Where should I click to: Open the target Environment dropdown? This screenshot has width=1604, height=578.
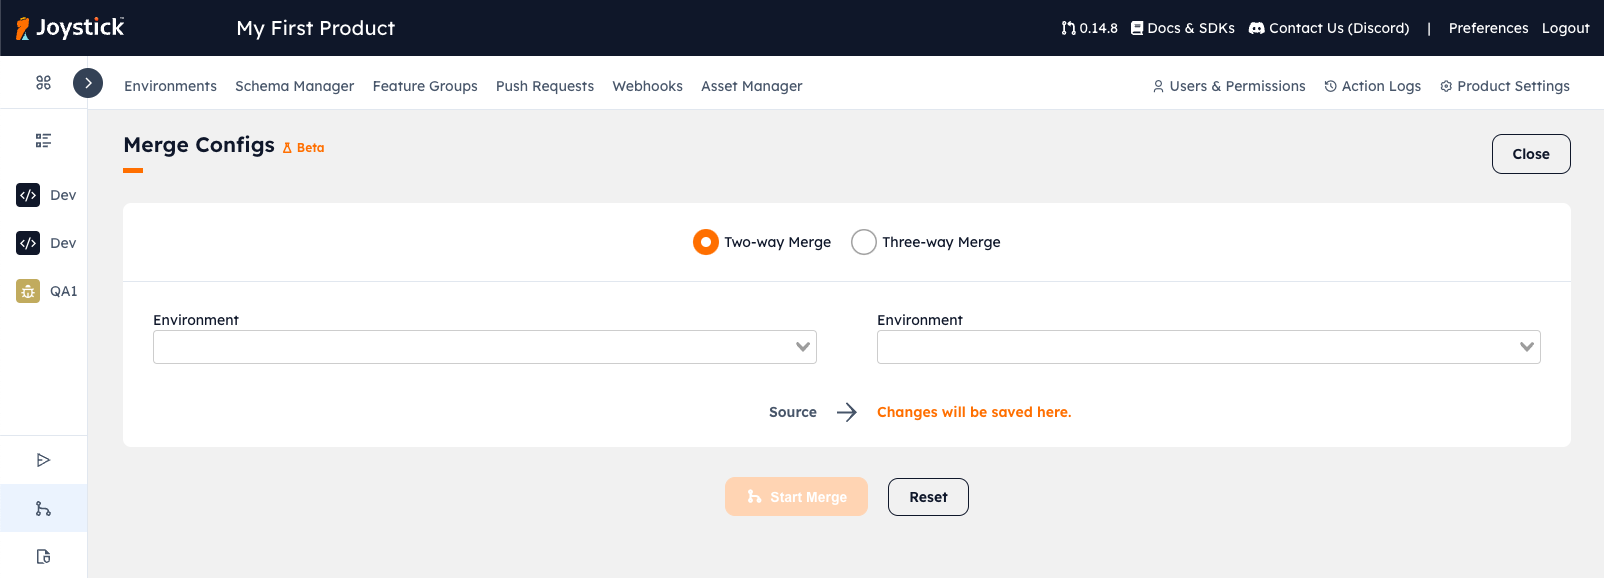1208,347
